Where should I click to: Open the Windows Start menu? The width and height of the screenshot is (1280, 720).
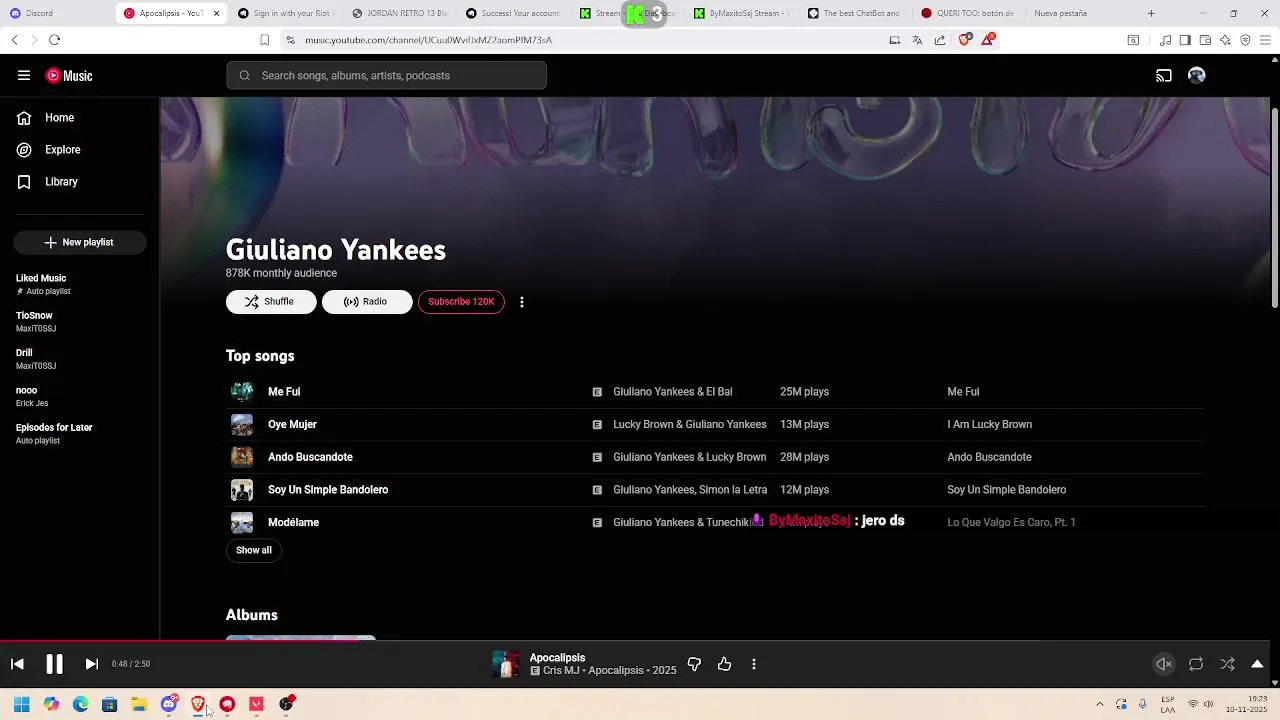[22, 704]
